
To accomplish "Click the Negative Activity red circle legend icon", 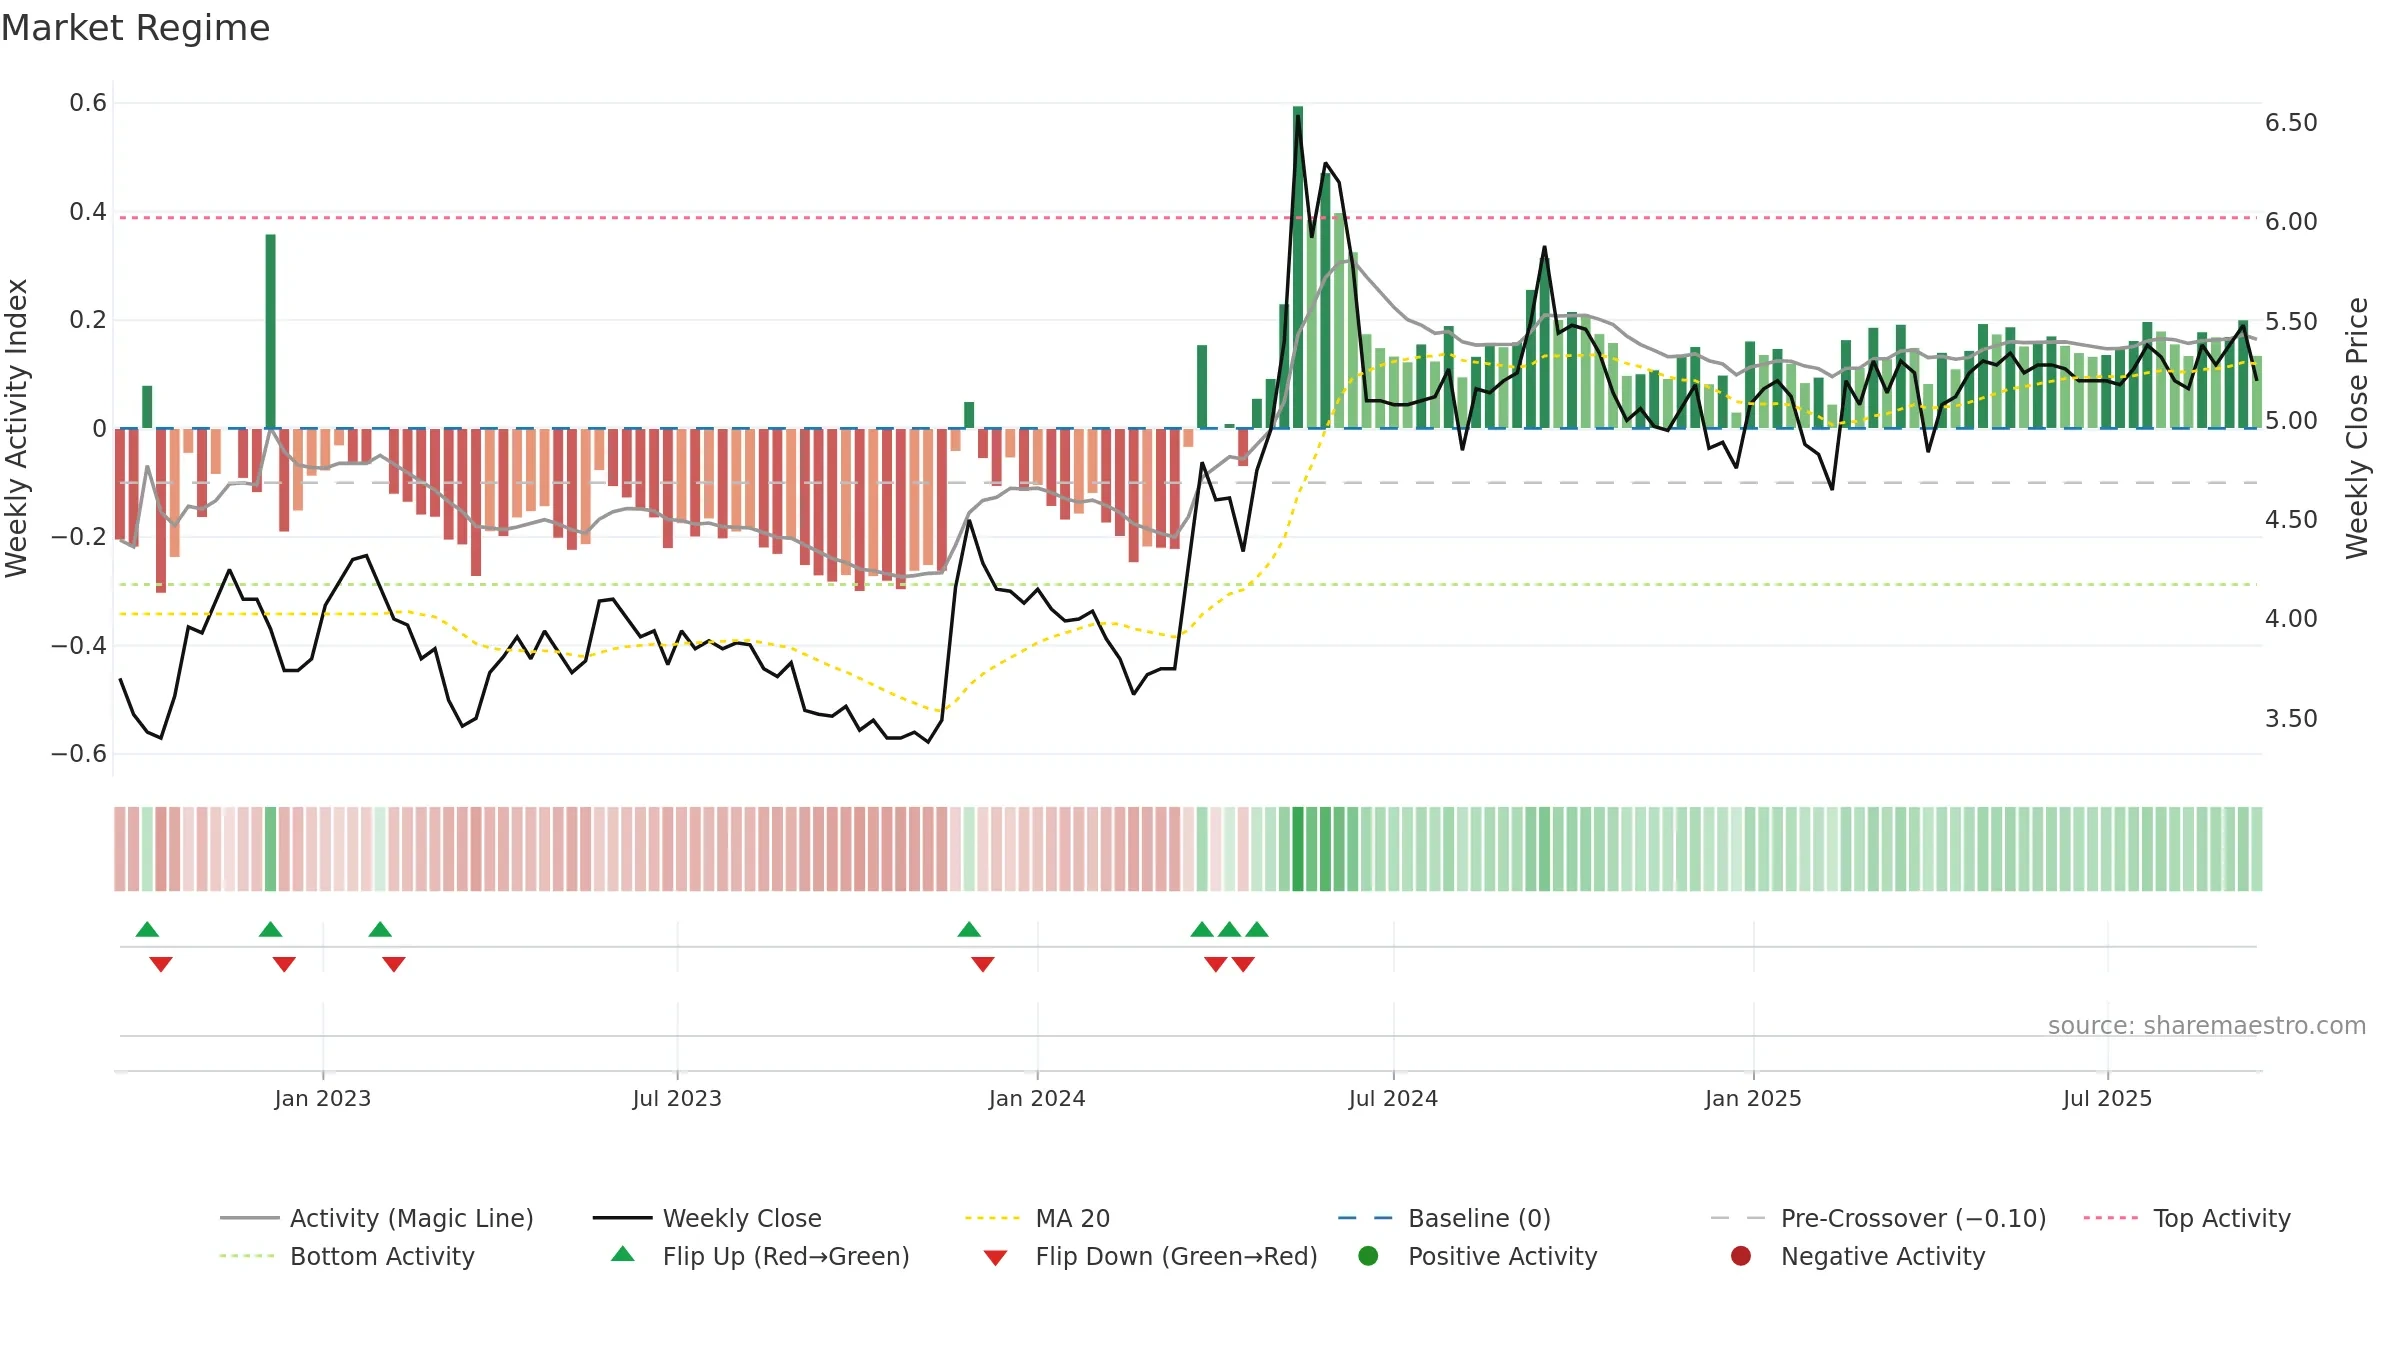I will coord(1741,1255).
